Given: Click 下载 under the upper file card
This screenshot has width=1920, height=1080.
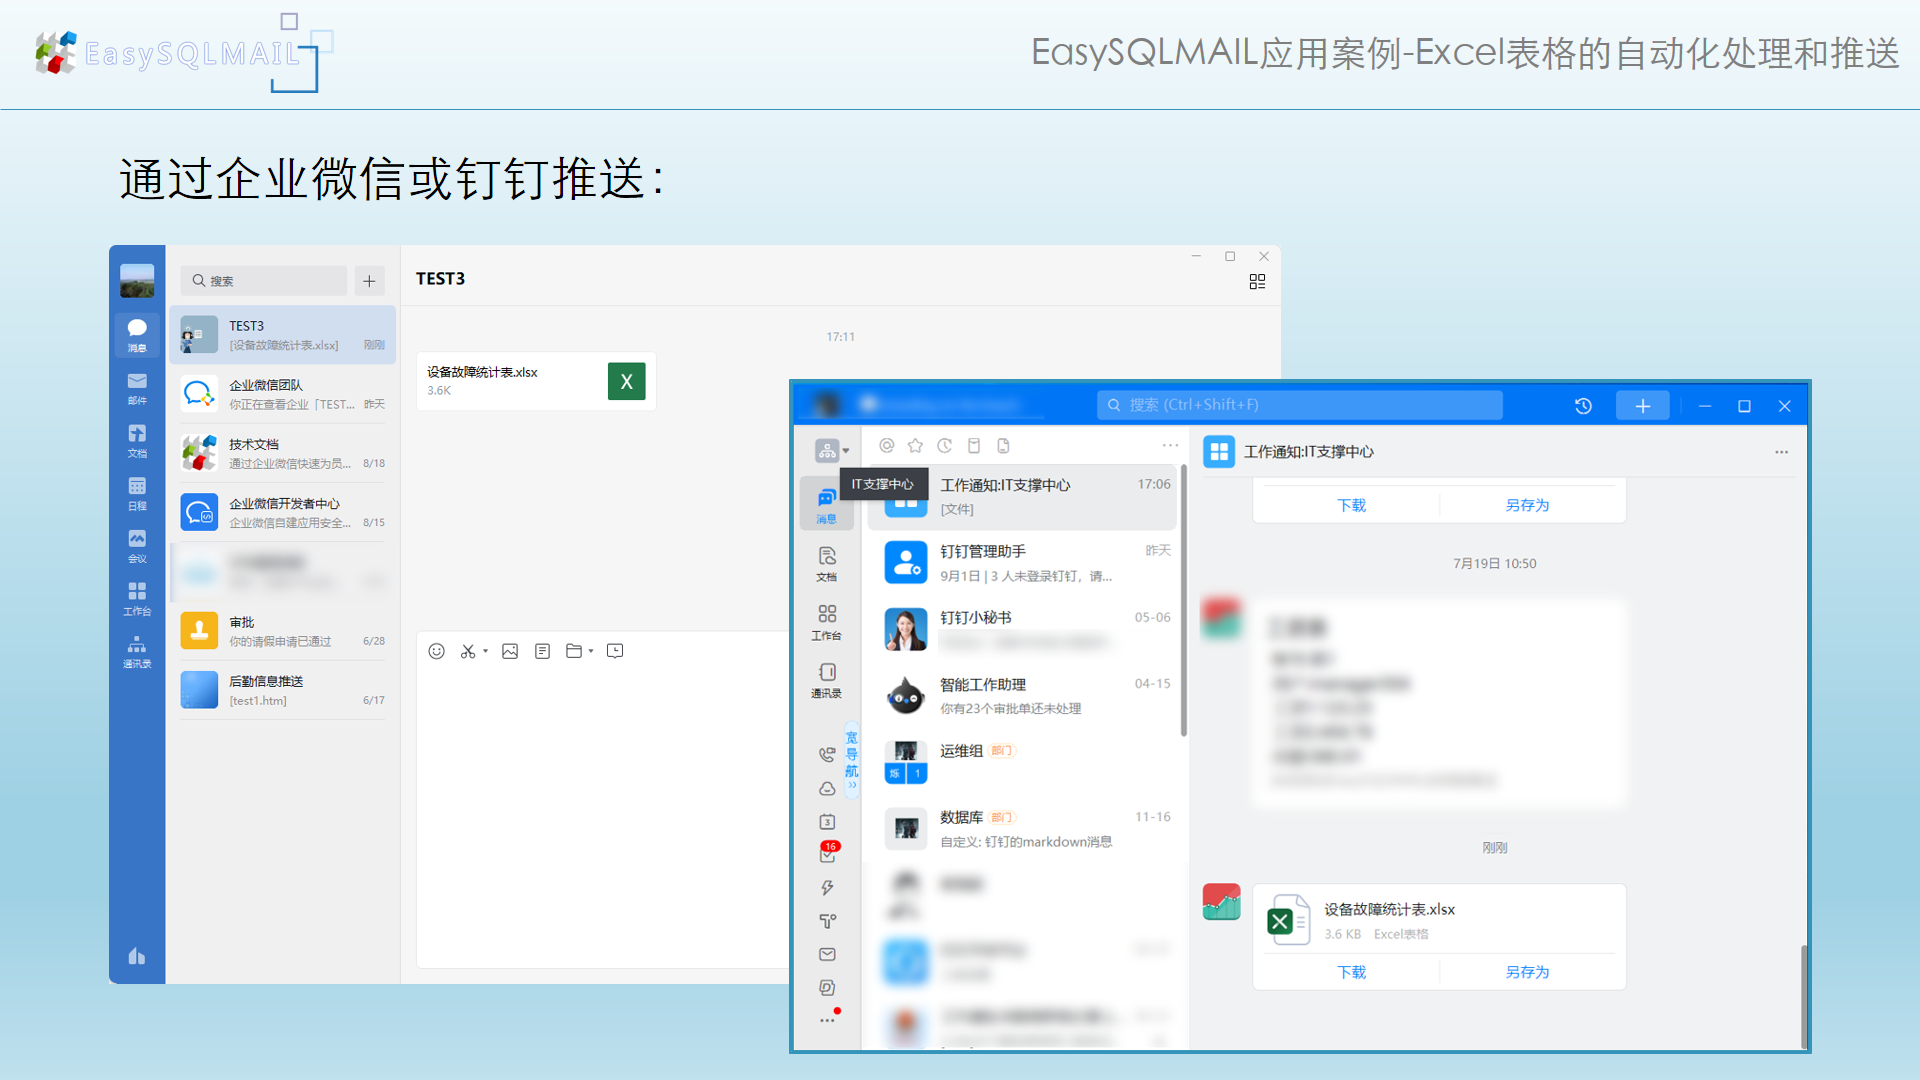Looking at the screenshot, I should tap(1351, 505).
